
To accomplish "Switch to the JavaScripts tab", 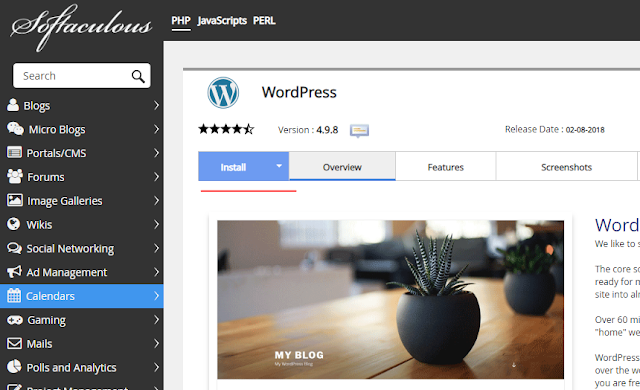I will point(222,20).
